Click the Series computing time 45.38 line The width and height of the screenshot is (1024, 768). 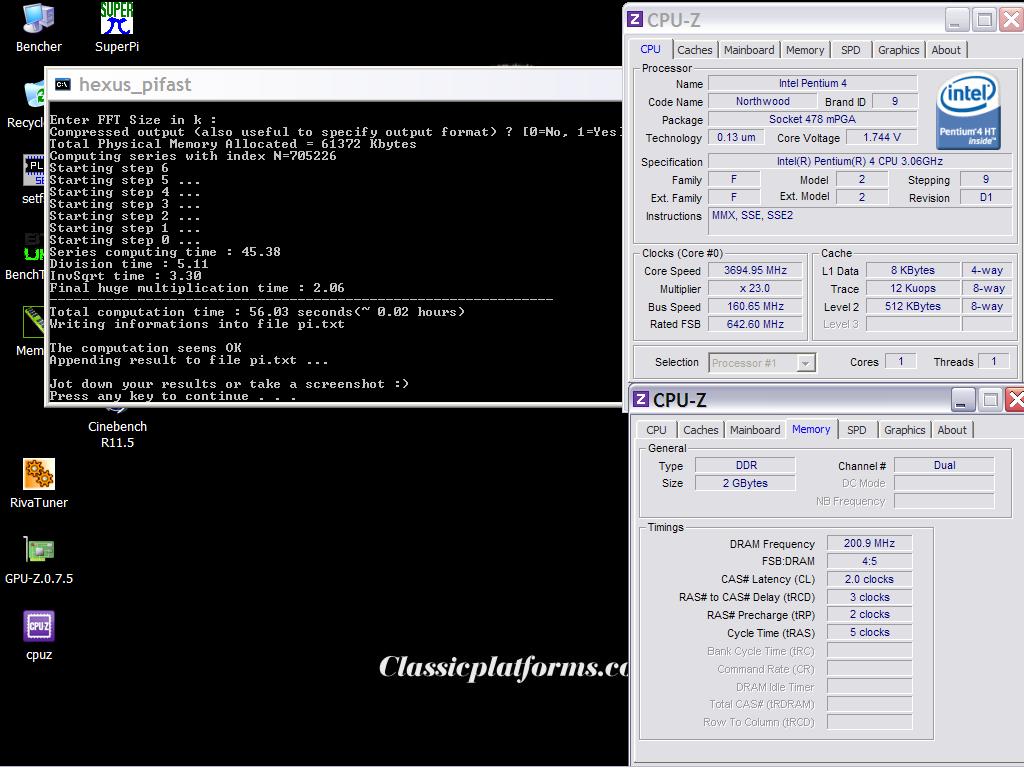[165, 252]
